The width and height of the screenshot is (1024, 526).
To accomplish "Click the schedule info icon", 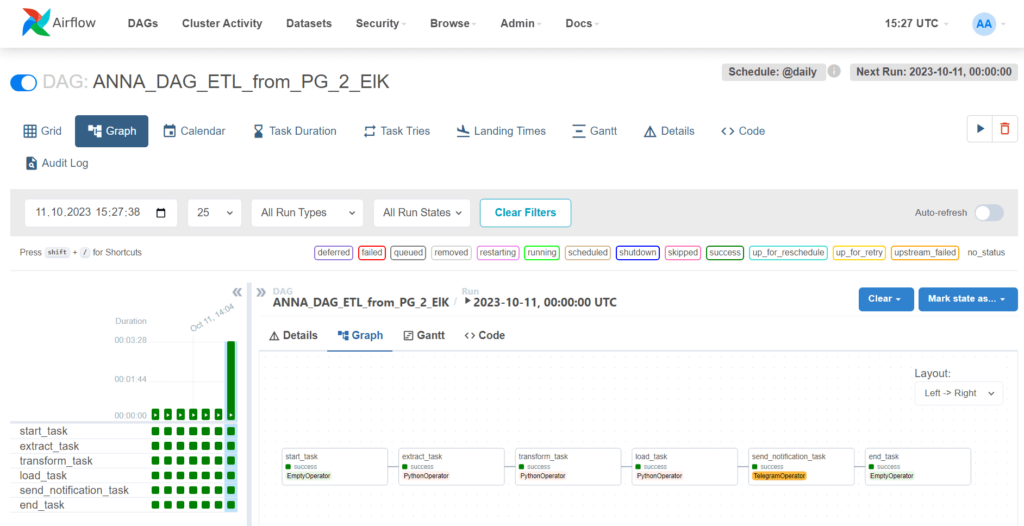I will [x=834, y=72].
